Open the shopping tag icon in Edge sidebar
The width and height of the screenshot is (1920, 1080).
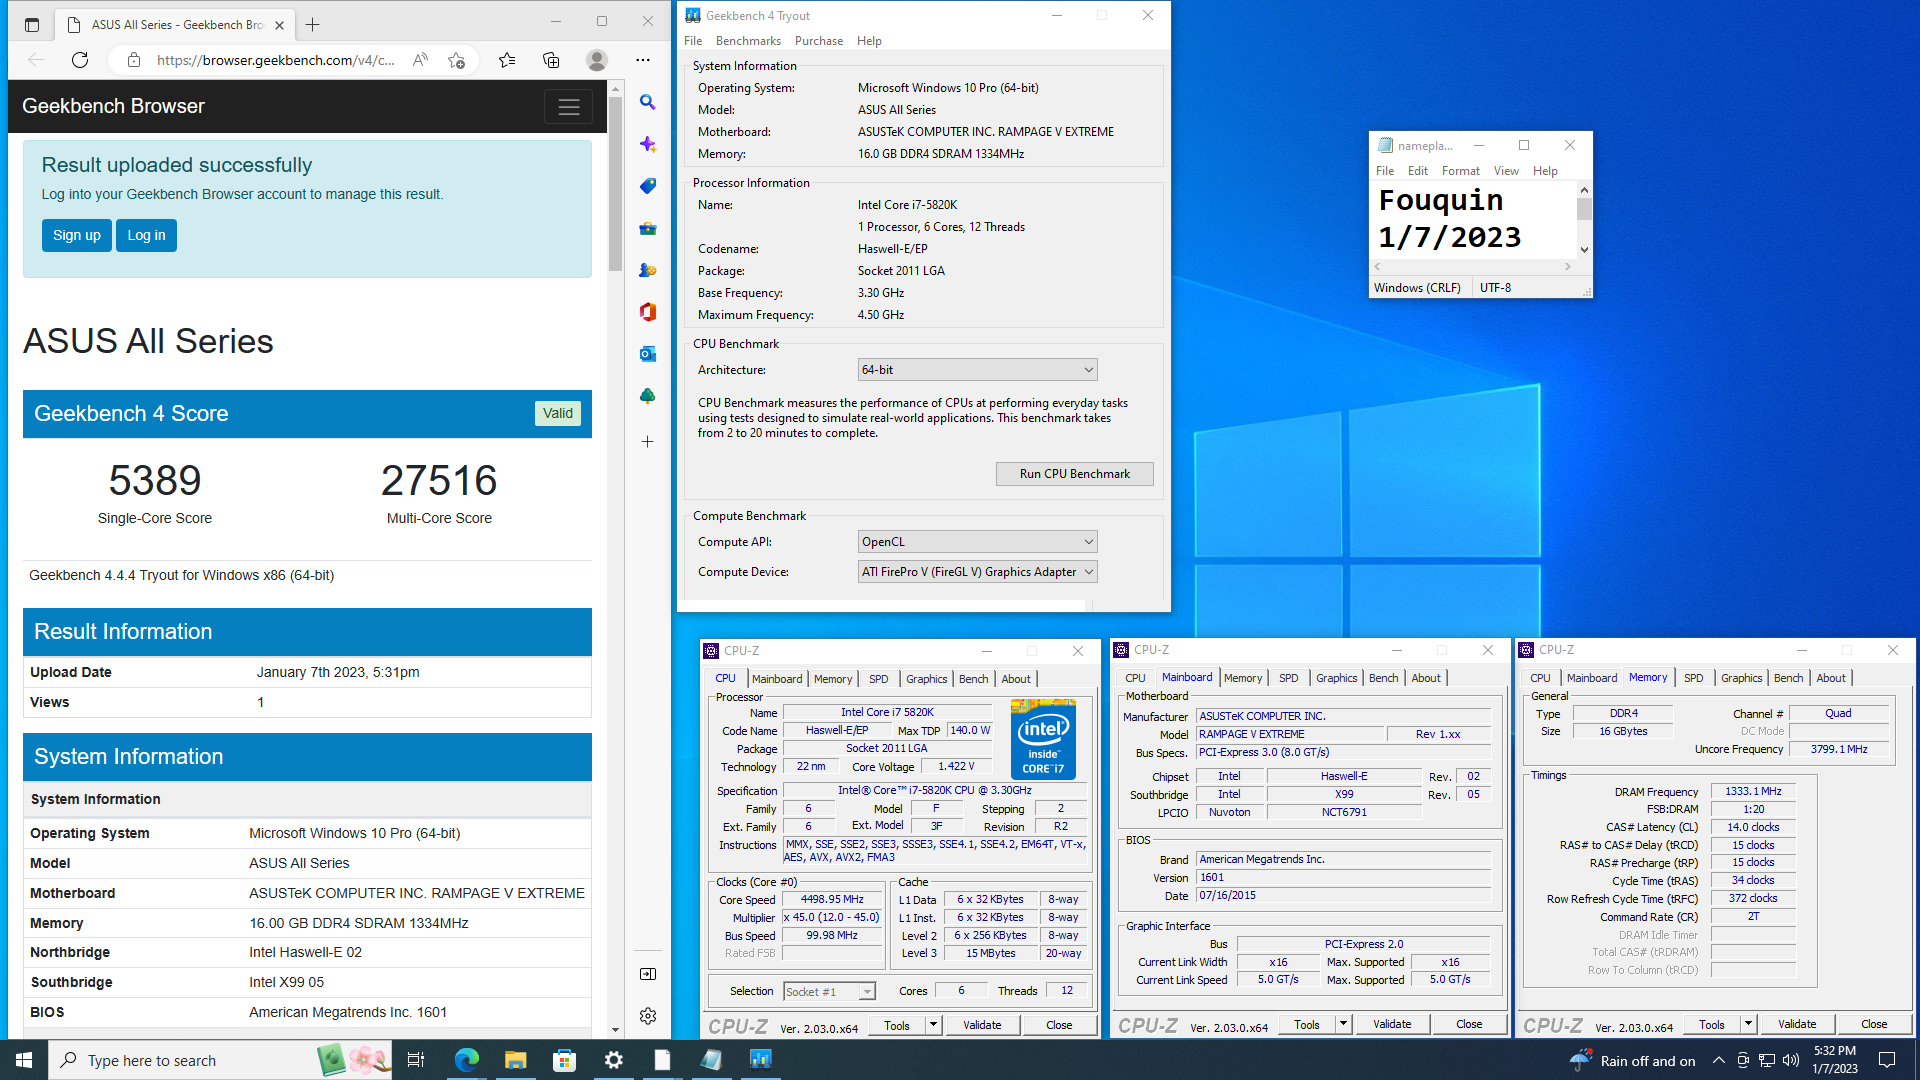pyautogui.click(x=648, y=186)
